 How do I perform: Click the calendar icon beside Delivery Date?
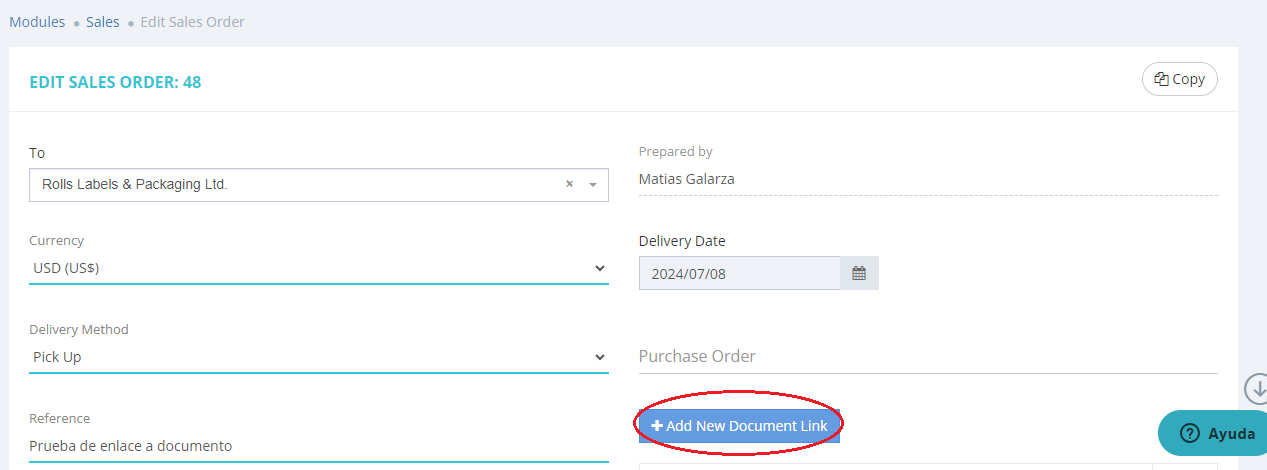pos(859,273)
